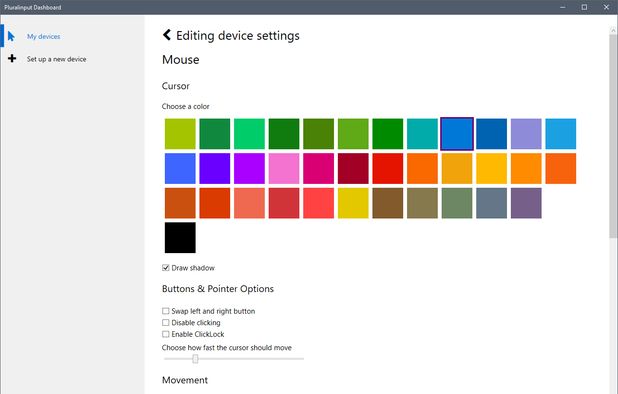Choose the sky blue swatch ending first row

coord(561,134)
